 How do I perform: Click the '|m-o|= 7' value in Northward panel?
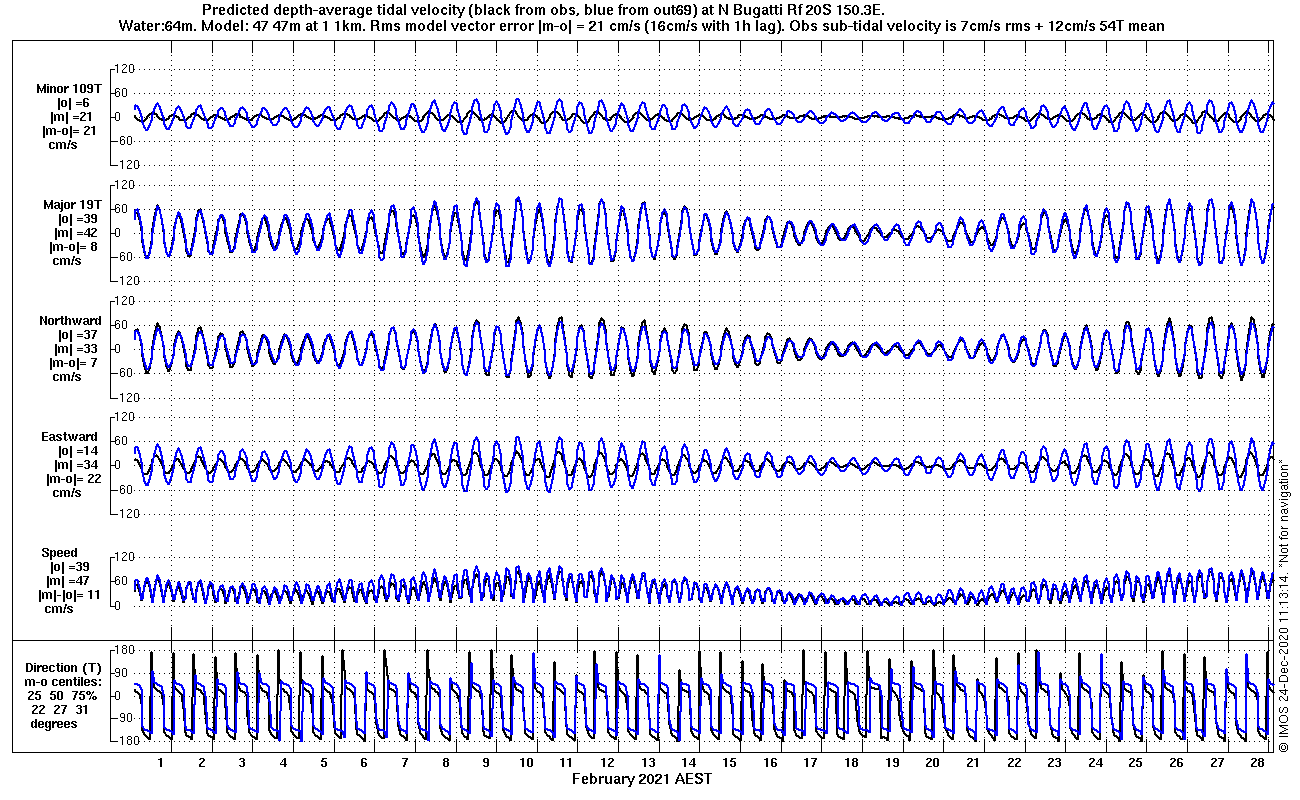click(x=73, y=363)
